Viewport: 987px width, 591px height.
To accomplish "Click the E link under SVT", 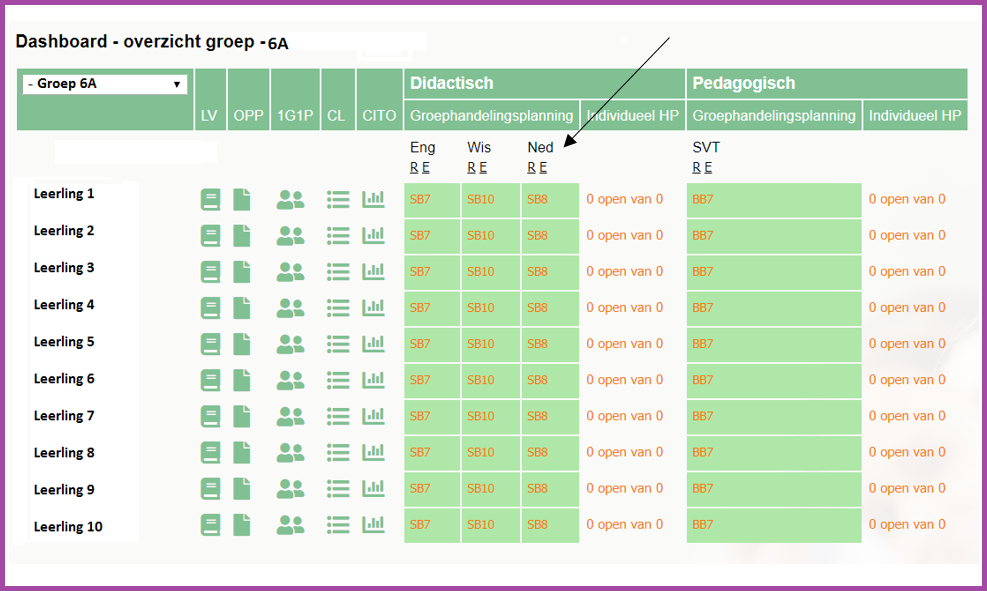I will click(x=708, y=168).
